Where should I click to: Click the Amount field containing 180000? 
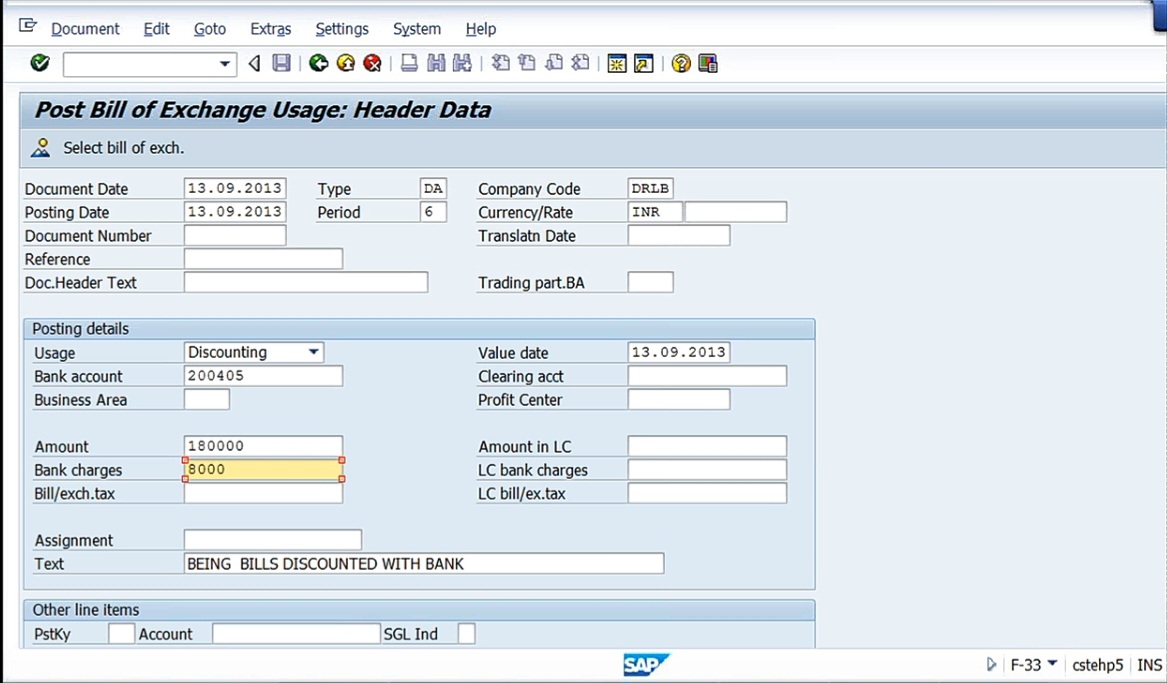click(263, 446)
